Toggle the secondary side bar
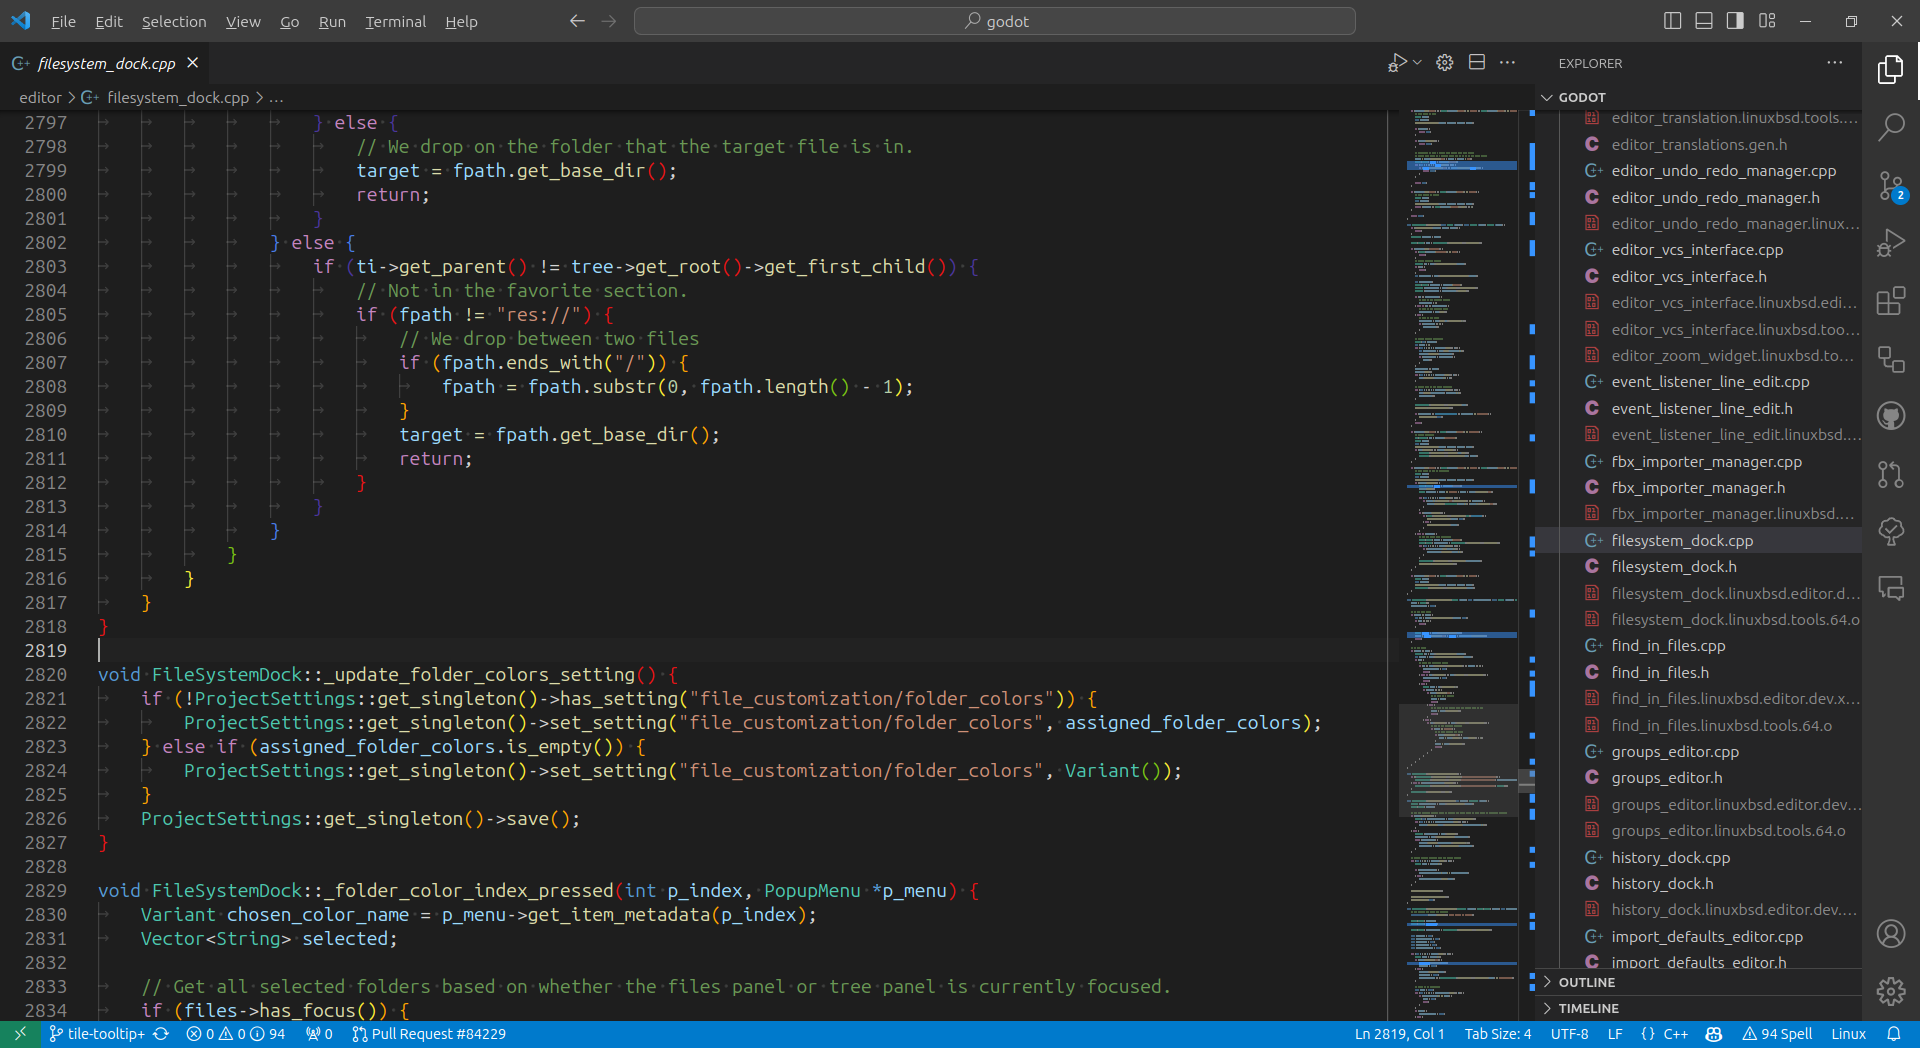Screen dimensions: 1920x1048 1735,20
